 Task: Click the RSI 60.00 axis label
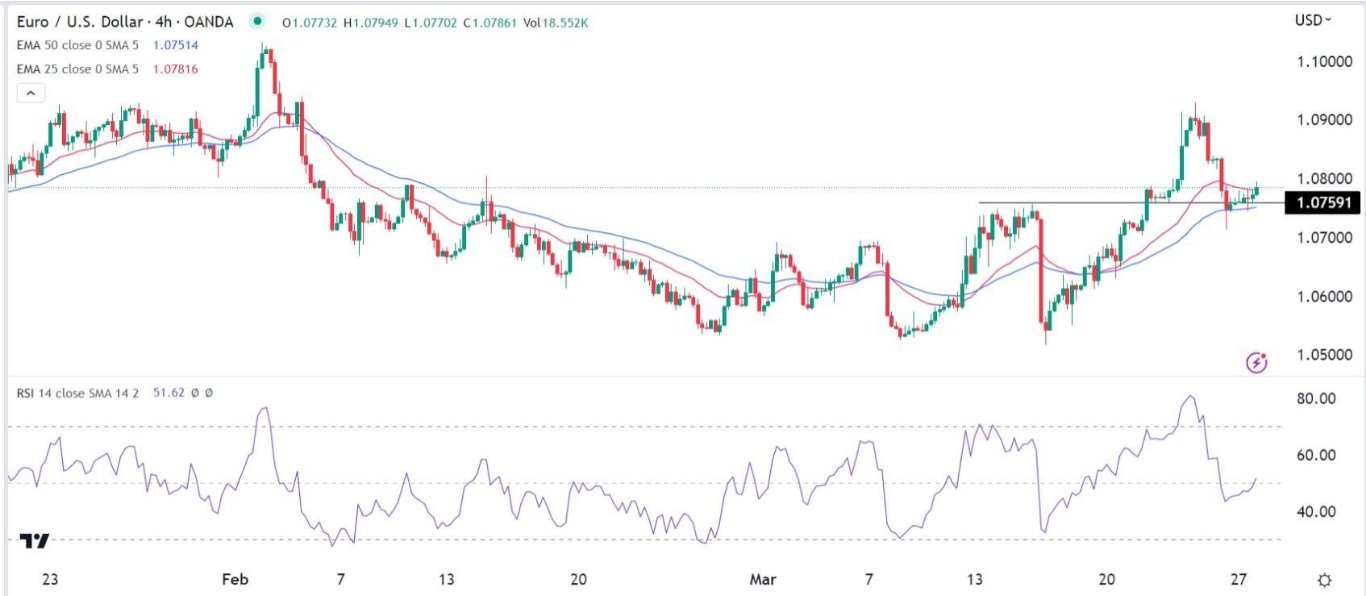point(1316,455)
